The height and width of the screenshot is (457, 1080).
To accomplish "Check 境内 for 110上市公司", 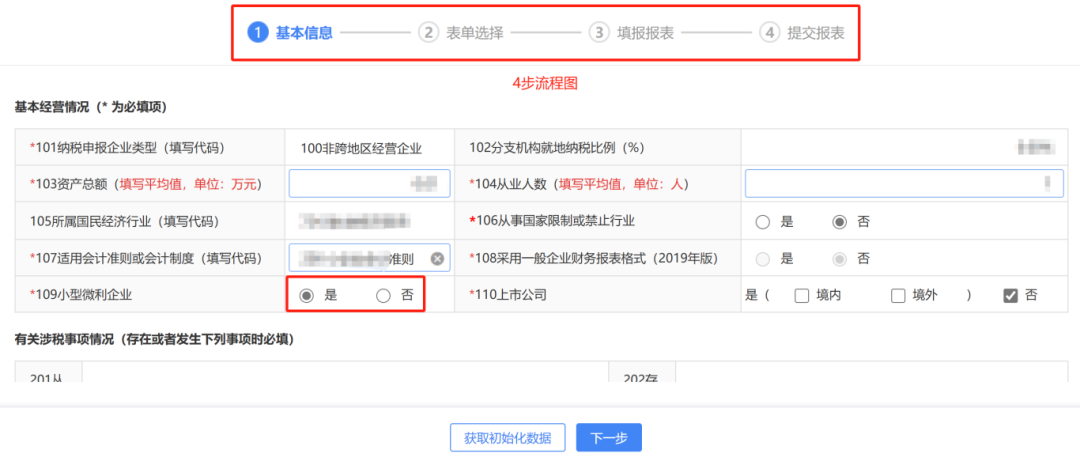I will [x=801, y=295].
